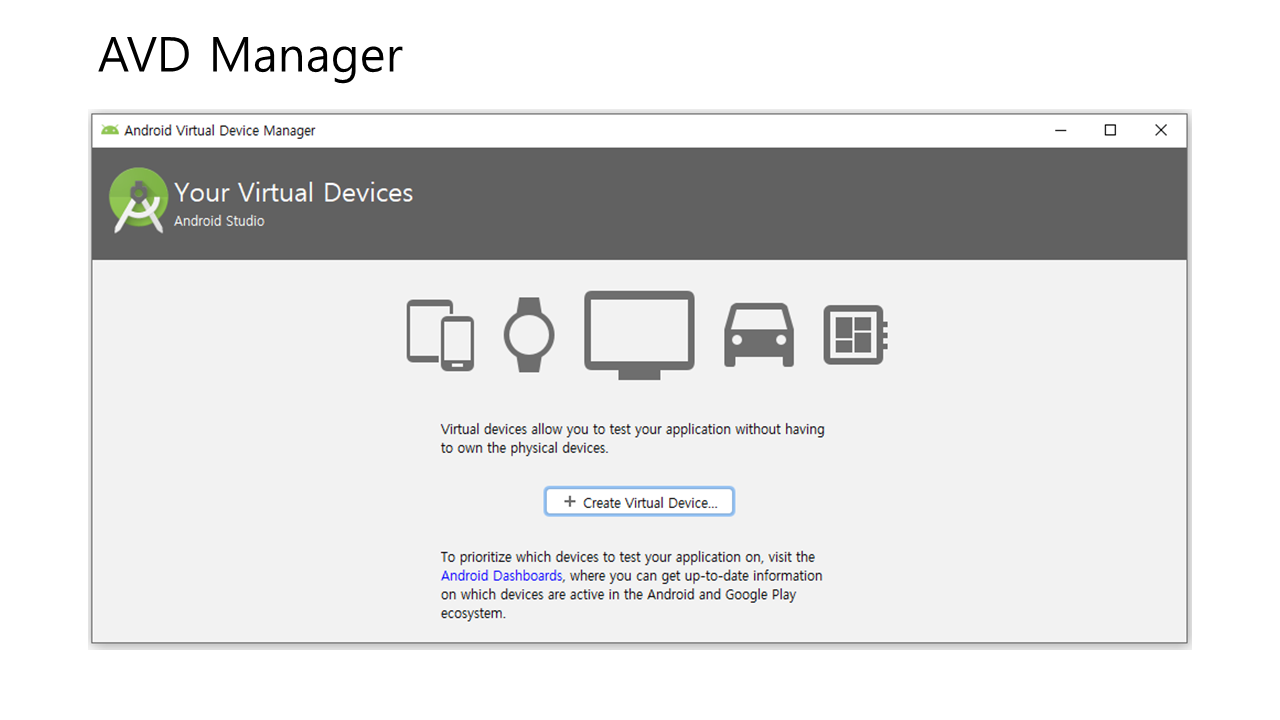Select the Wear OS watch icon
Image resolution: width=1280 pixels, height=720 pixels.
(x=528, y=335)
